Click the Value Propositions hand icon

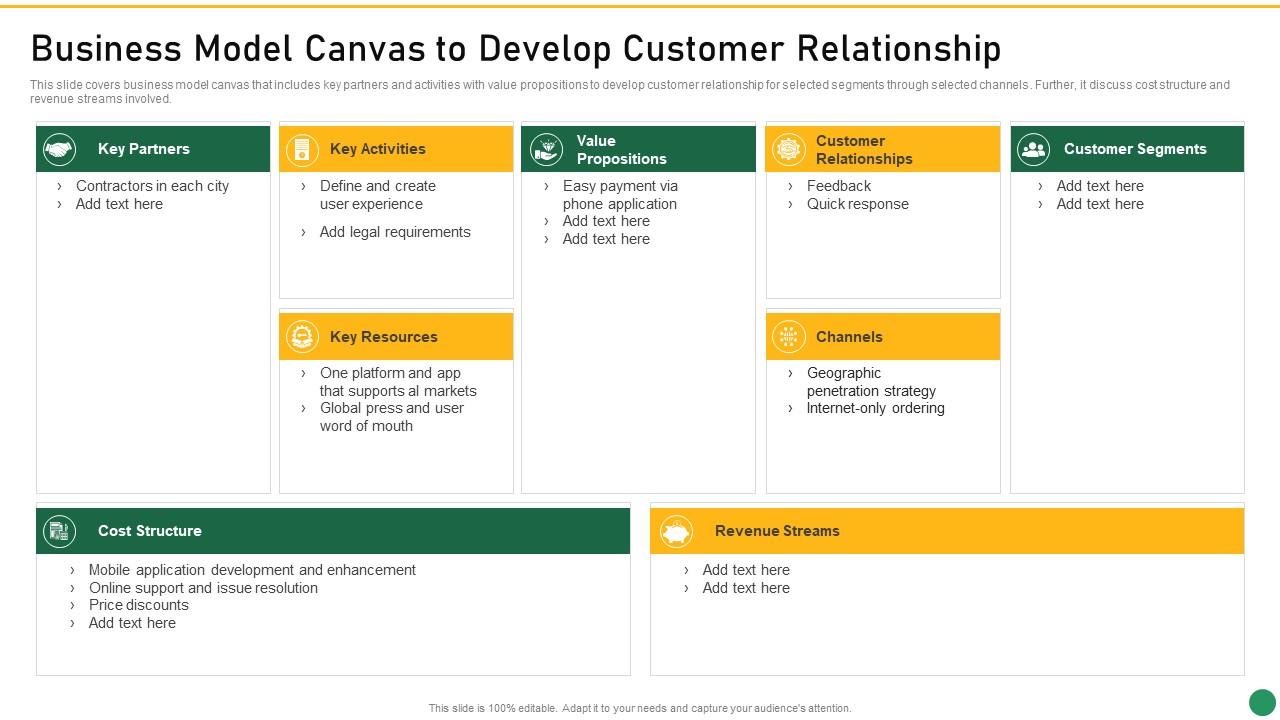point(547,149)
